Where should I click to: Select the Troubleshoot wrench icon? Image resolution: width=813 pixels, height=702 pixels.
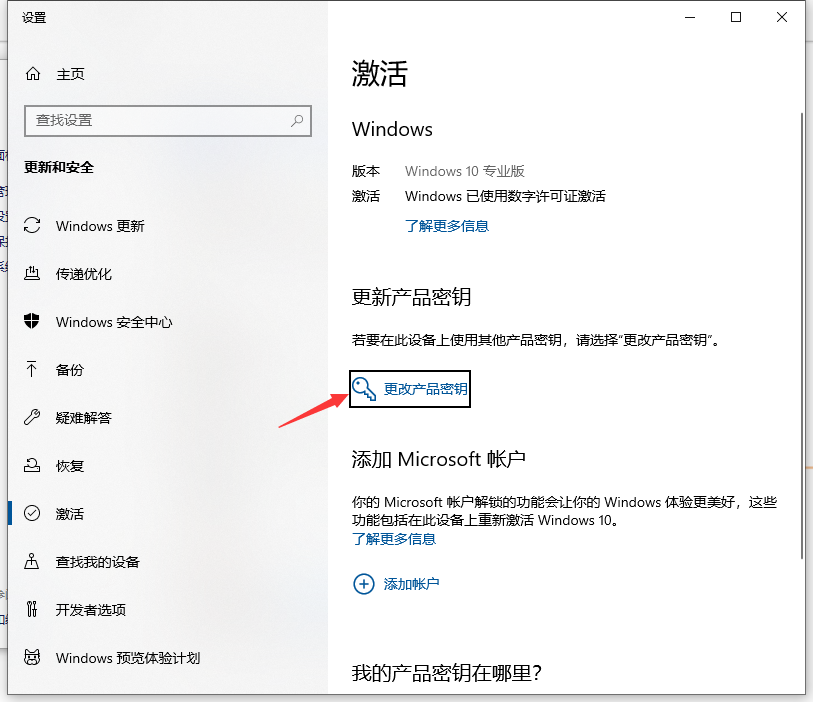(32, 418)
